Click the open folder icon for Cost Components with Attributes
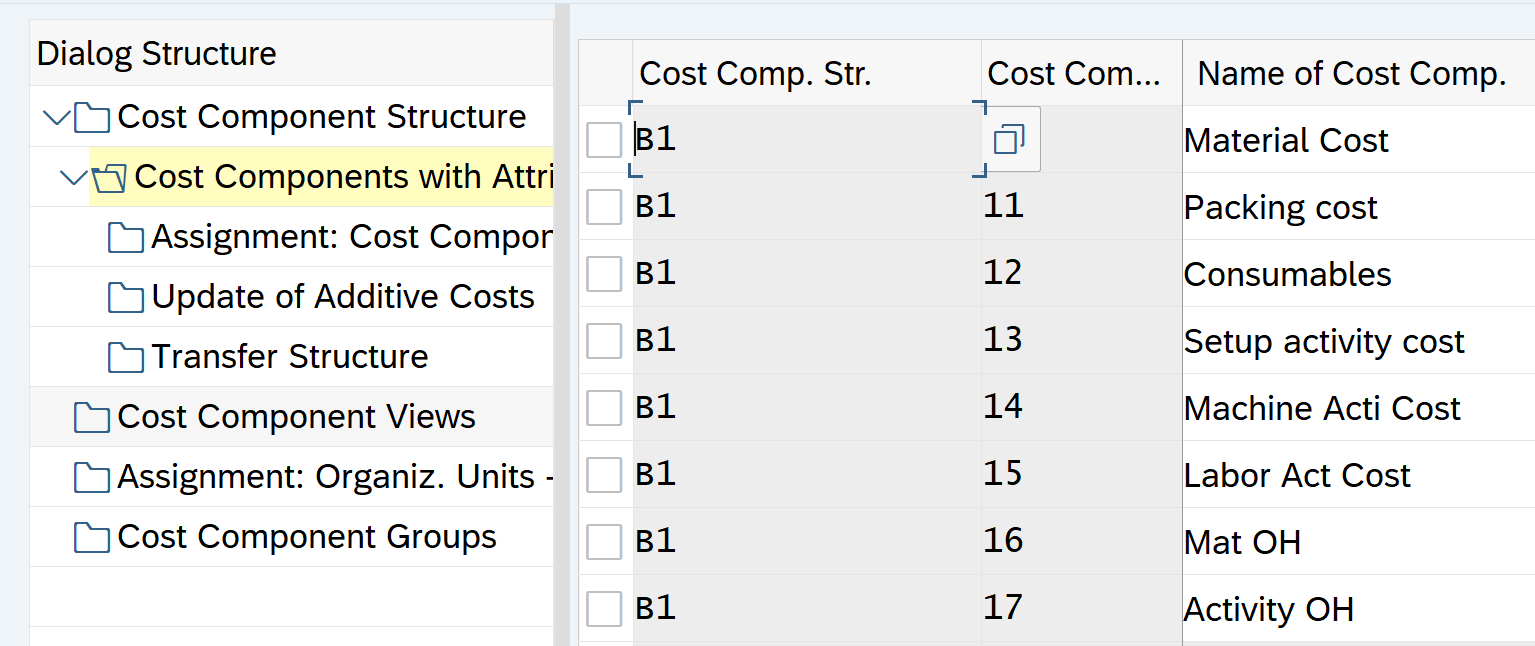1535x646 pixels. pyautogui.click(x=109, y=178)
